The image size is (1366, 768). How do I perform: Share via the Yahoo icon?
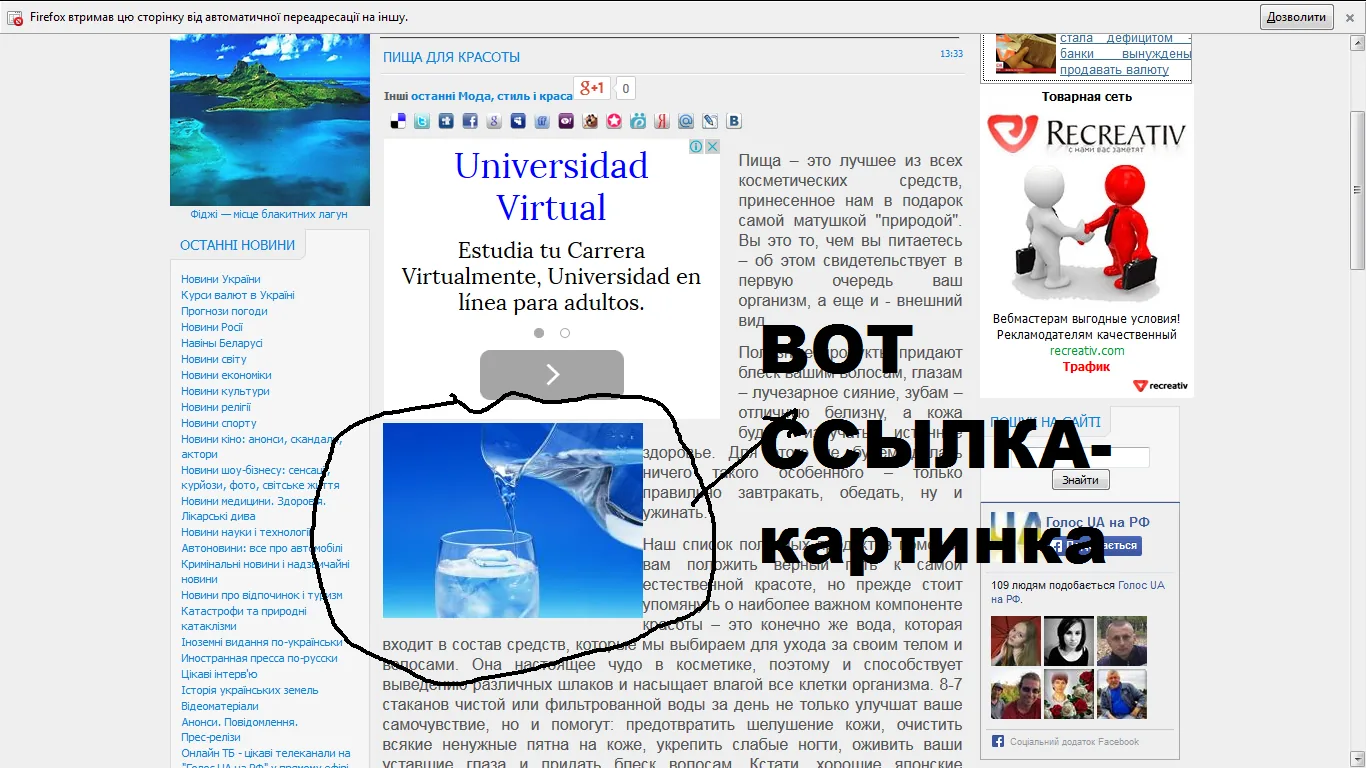point(566,121)
